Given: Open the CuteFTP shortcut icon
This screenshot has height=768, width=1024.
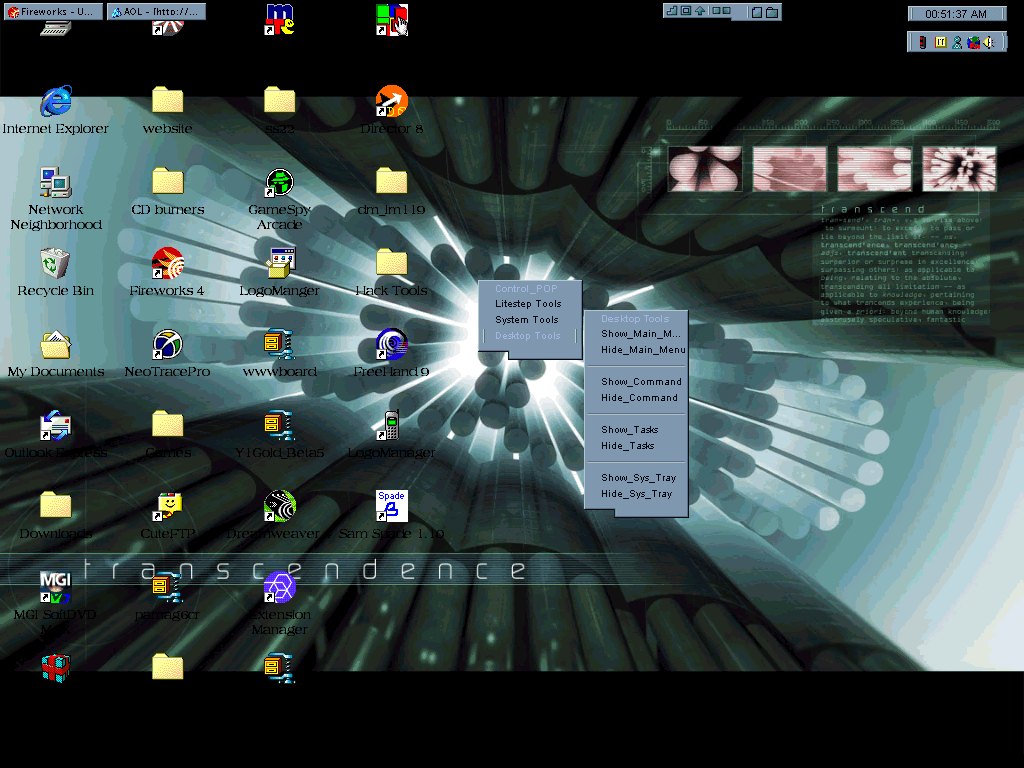Looking at the screenshot, I should (x=167, y=507).
